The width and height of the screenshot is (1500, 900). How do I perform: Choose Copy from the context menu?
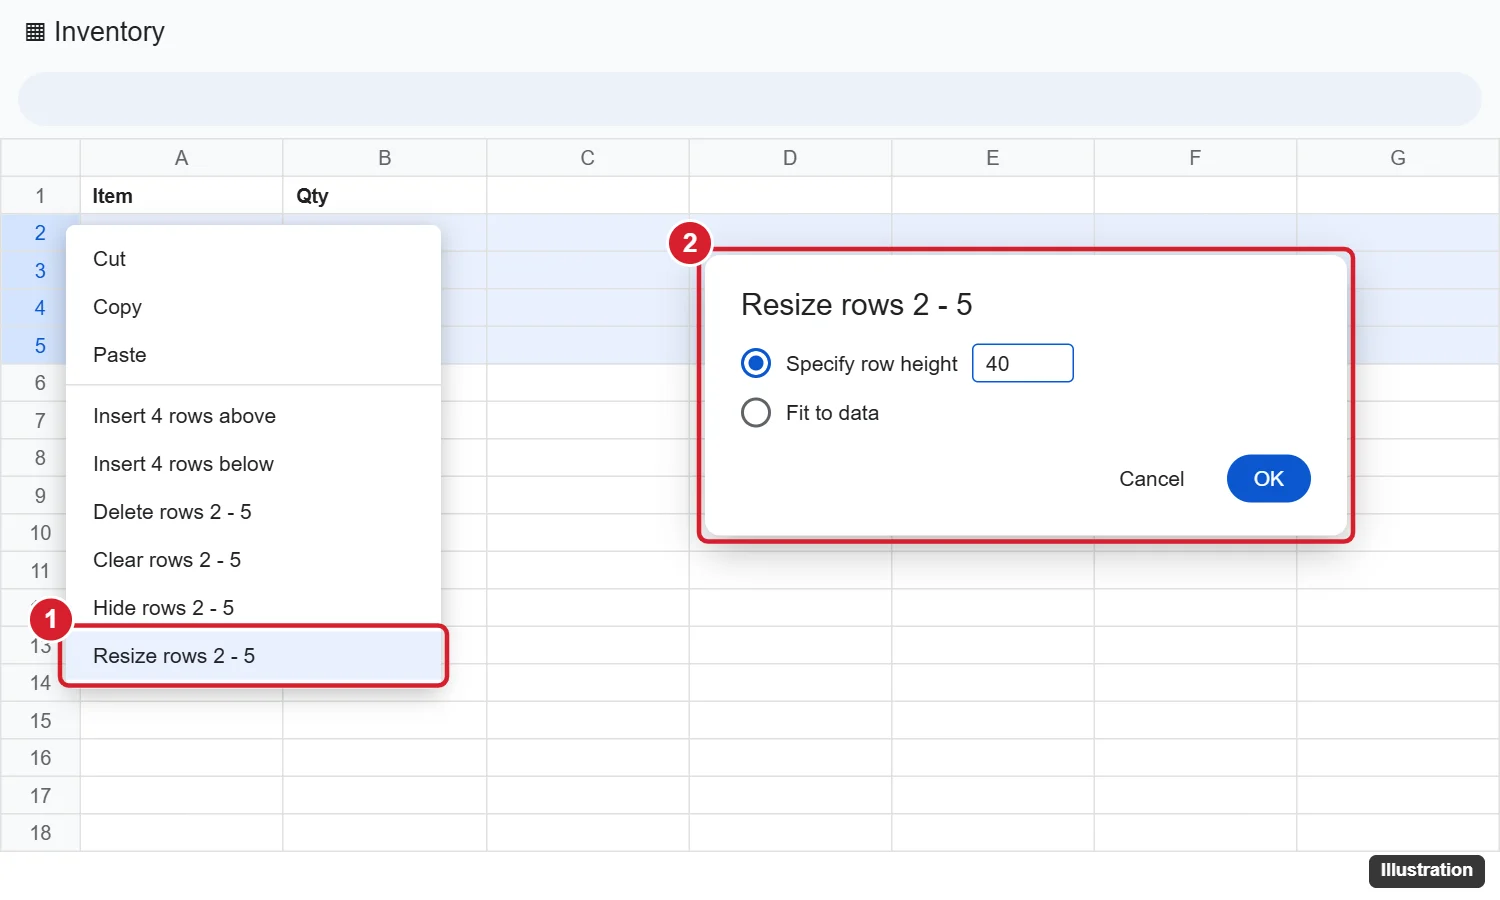tap(253, 307)
